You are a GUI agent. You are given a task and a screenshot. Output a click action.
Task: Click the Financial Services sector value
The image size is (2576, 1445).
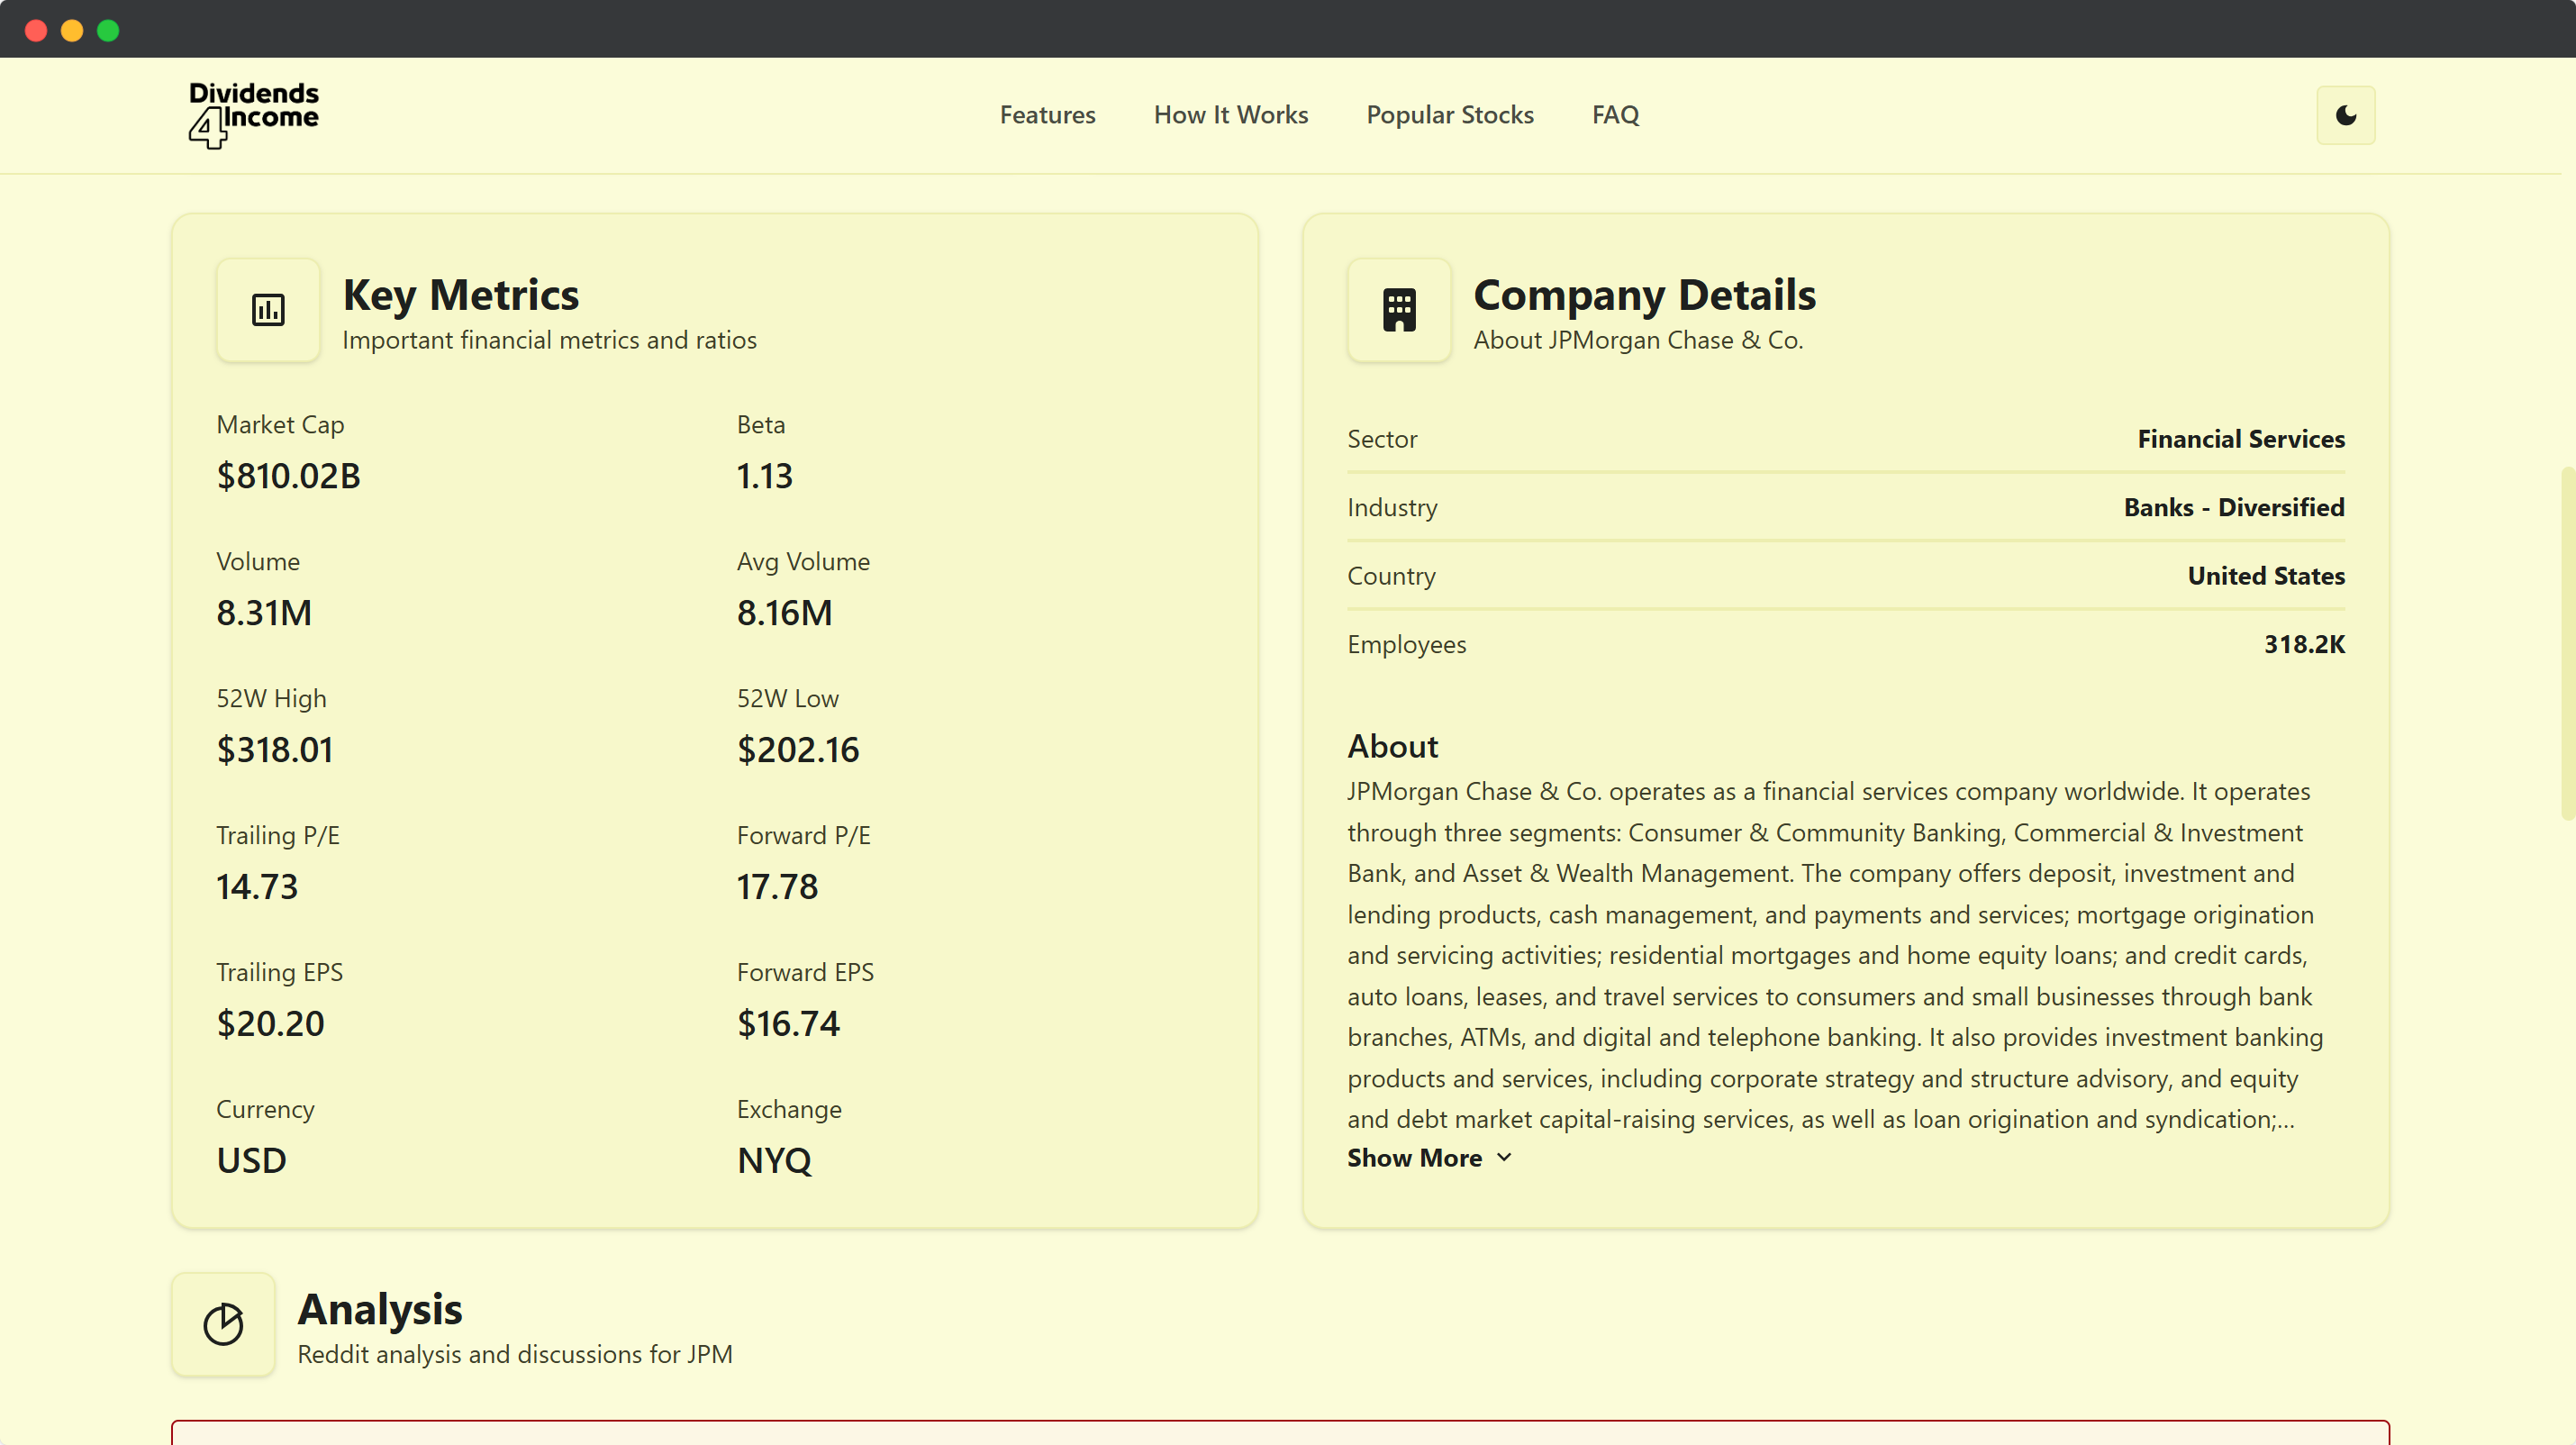click(x=2240, y=439)
